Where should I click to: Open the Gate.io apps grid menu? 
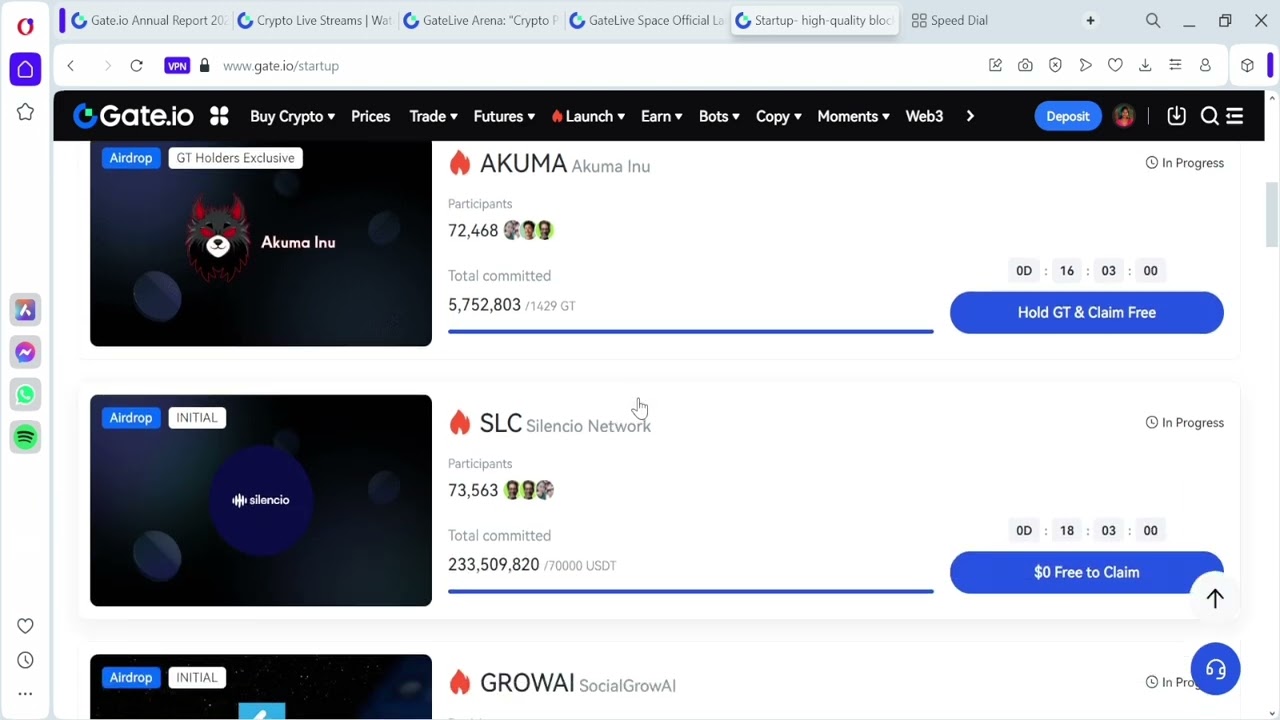(219, 116)
